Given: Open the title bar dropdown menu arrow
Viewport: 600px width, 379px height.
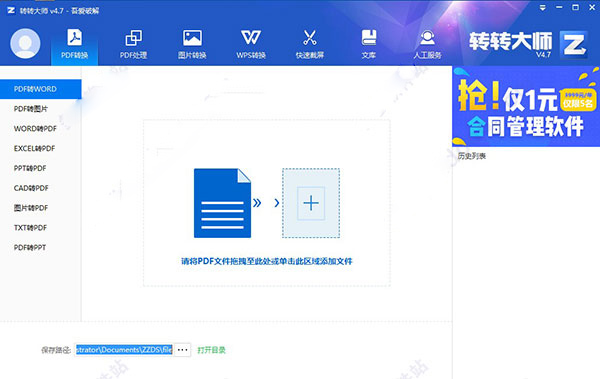Looking at the screenshot, I should point(543,8).
